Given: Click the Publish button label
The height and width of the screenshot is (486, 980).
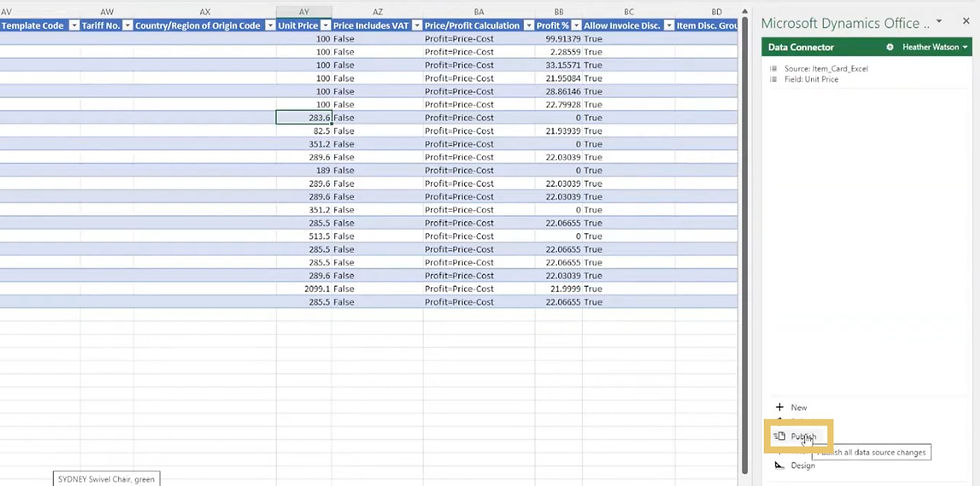Looking at the screenshot, I should 803,436.
